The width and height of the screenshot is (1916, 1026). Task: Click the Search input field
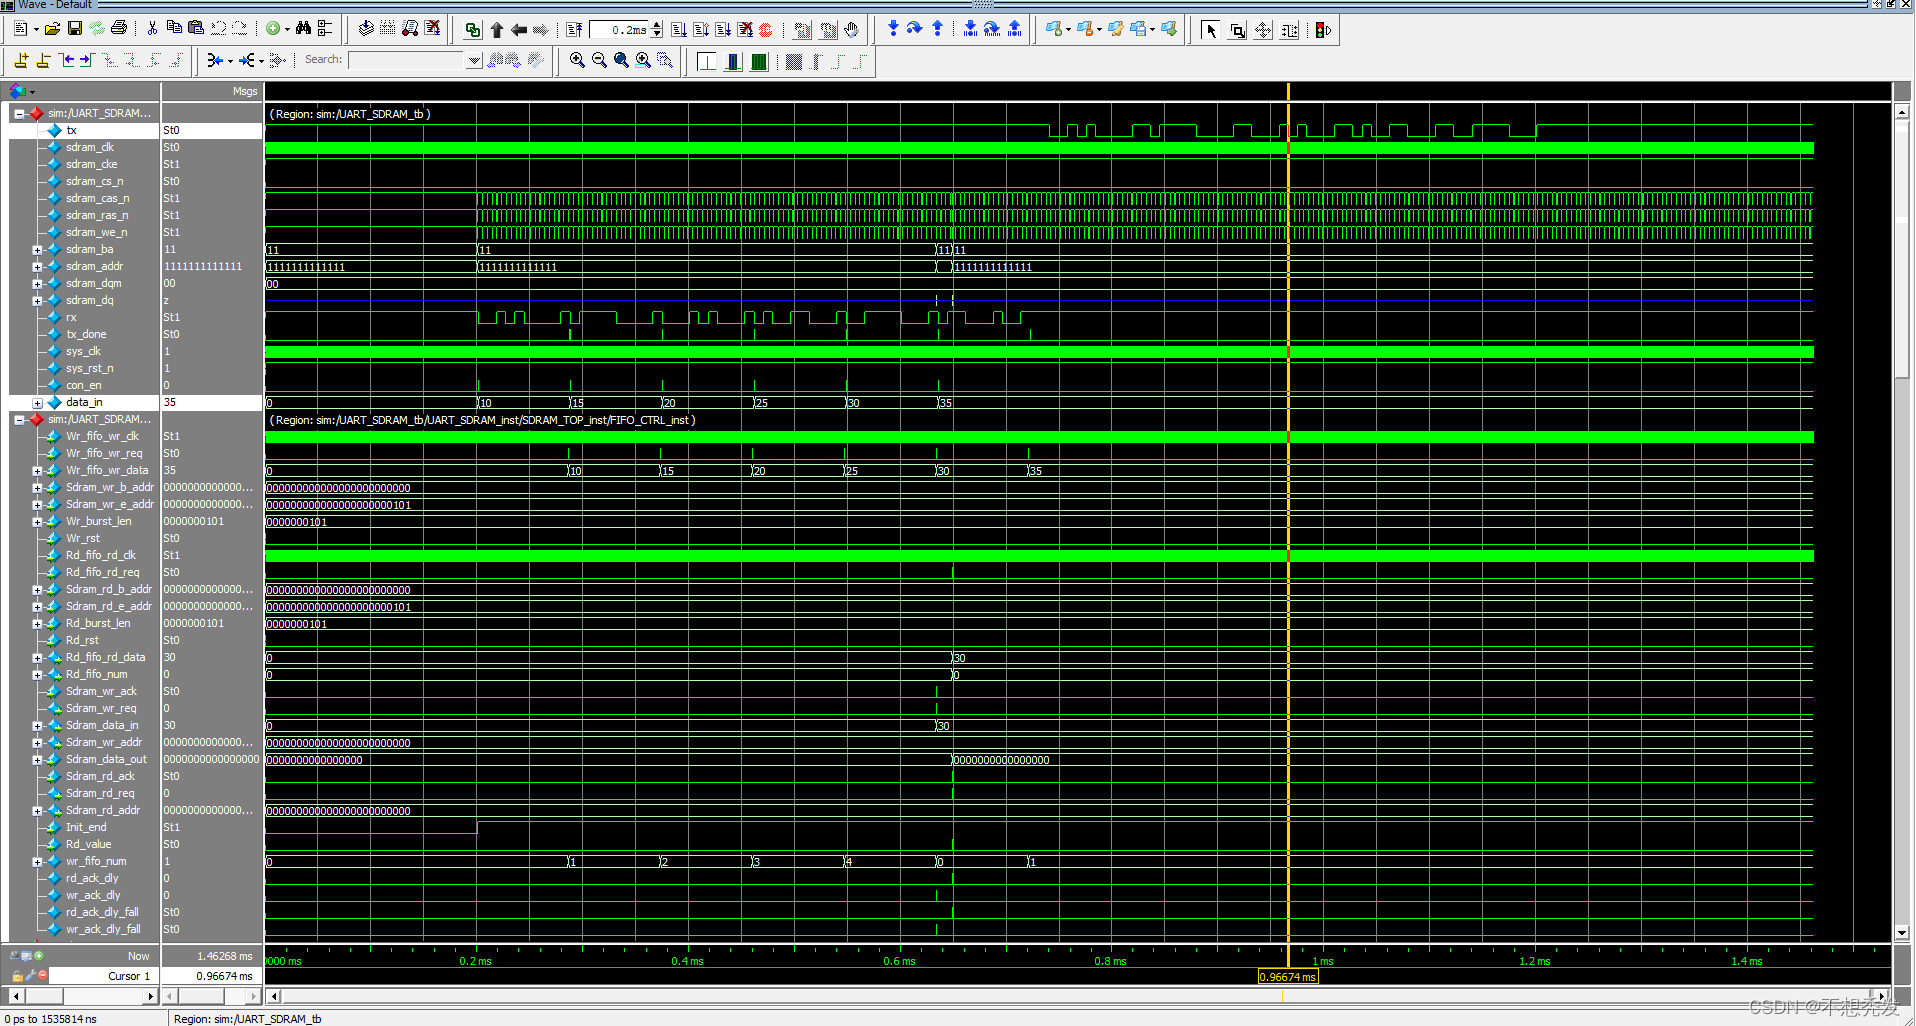[407, 60]
